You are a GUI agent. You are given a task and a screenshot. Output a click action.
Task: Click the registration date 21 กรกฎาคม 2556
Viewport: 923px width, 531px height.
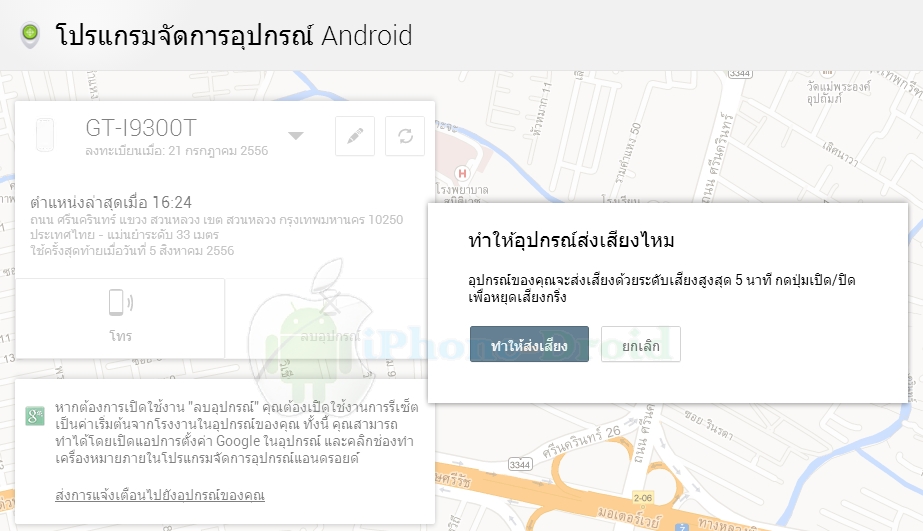coord(218,151)
